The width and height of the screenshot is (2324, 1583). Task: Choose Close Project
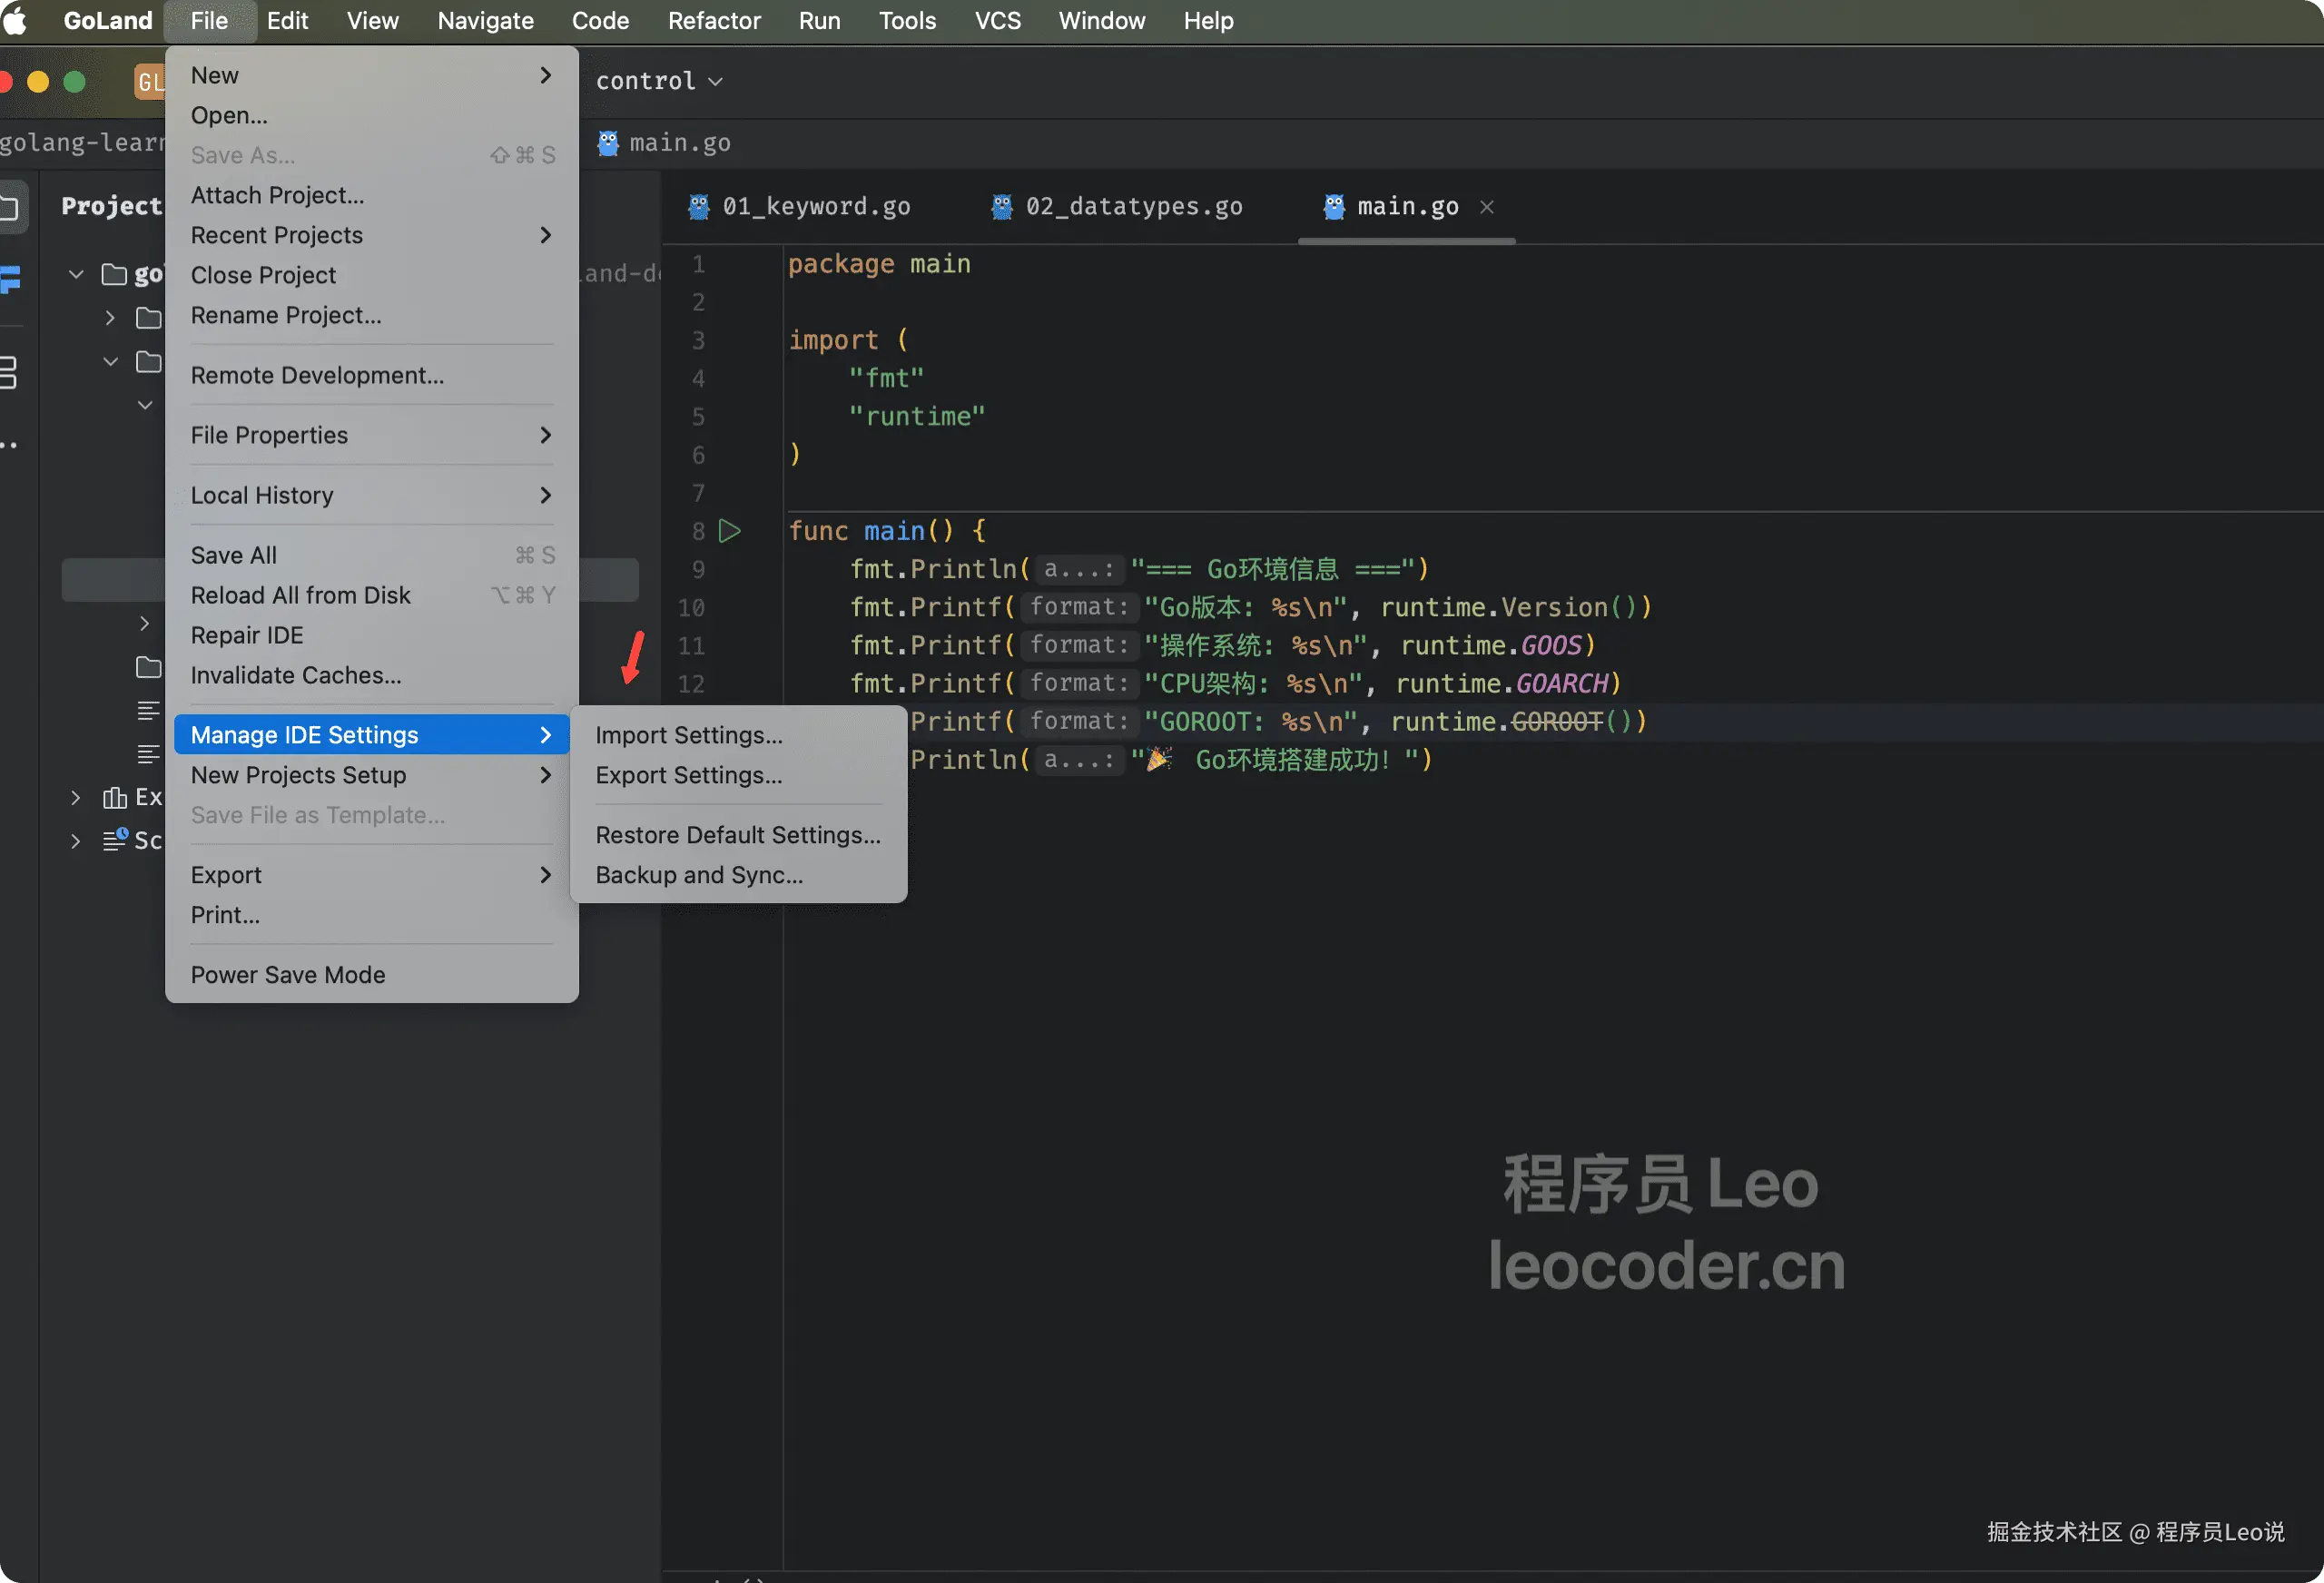pos(371,275)
